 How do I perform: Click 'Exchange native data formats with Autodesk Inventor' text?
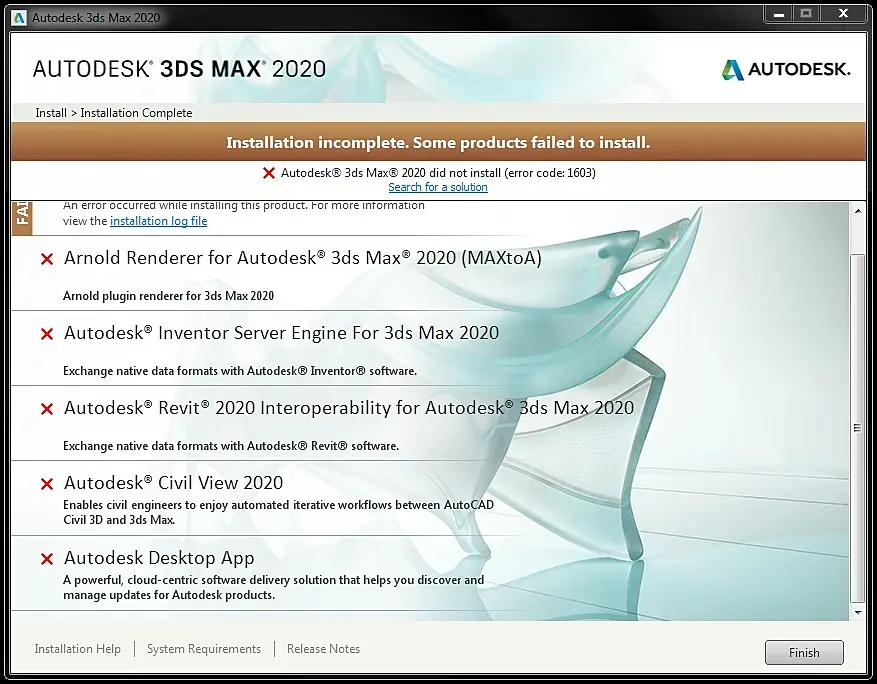click(240, 371)
